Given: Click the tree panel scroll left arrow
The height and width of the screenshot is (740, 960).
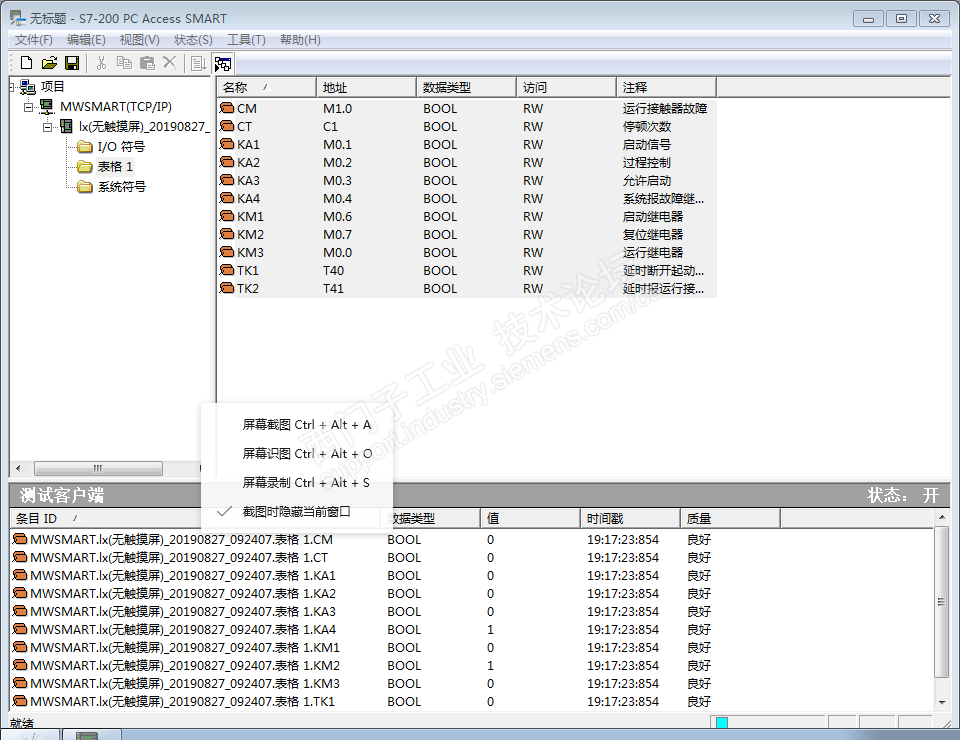Looking at the screenshot, I should point(18,468).
